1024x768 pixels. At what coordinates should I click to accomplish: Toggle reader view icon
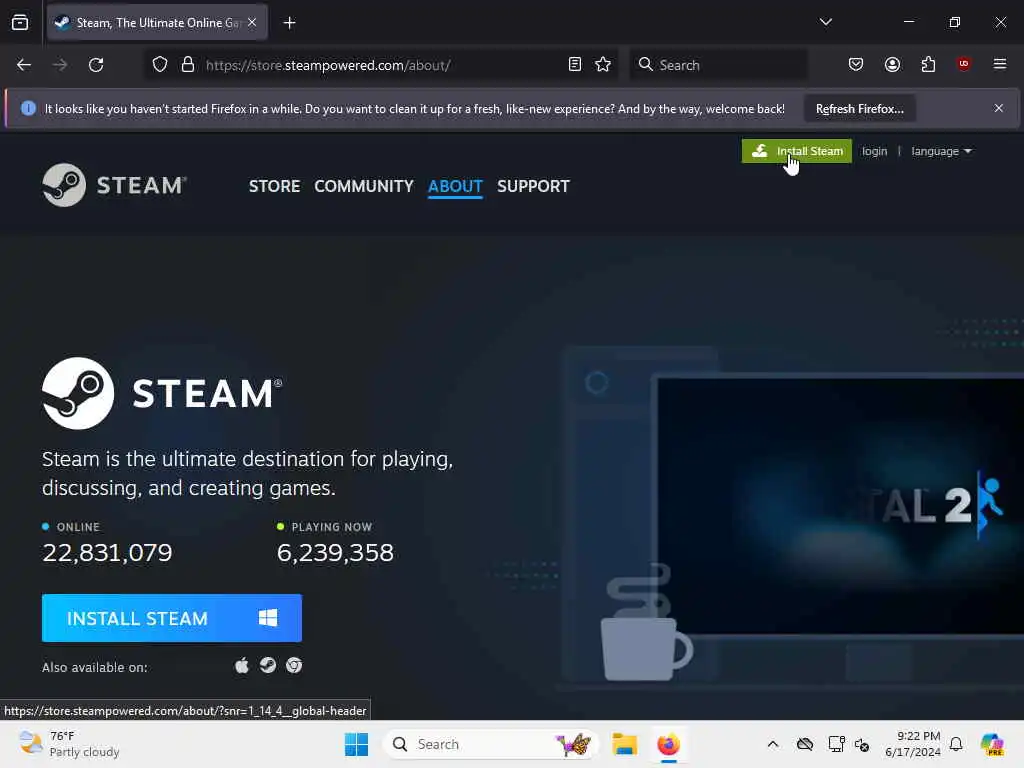point(575,65)
